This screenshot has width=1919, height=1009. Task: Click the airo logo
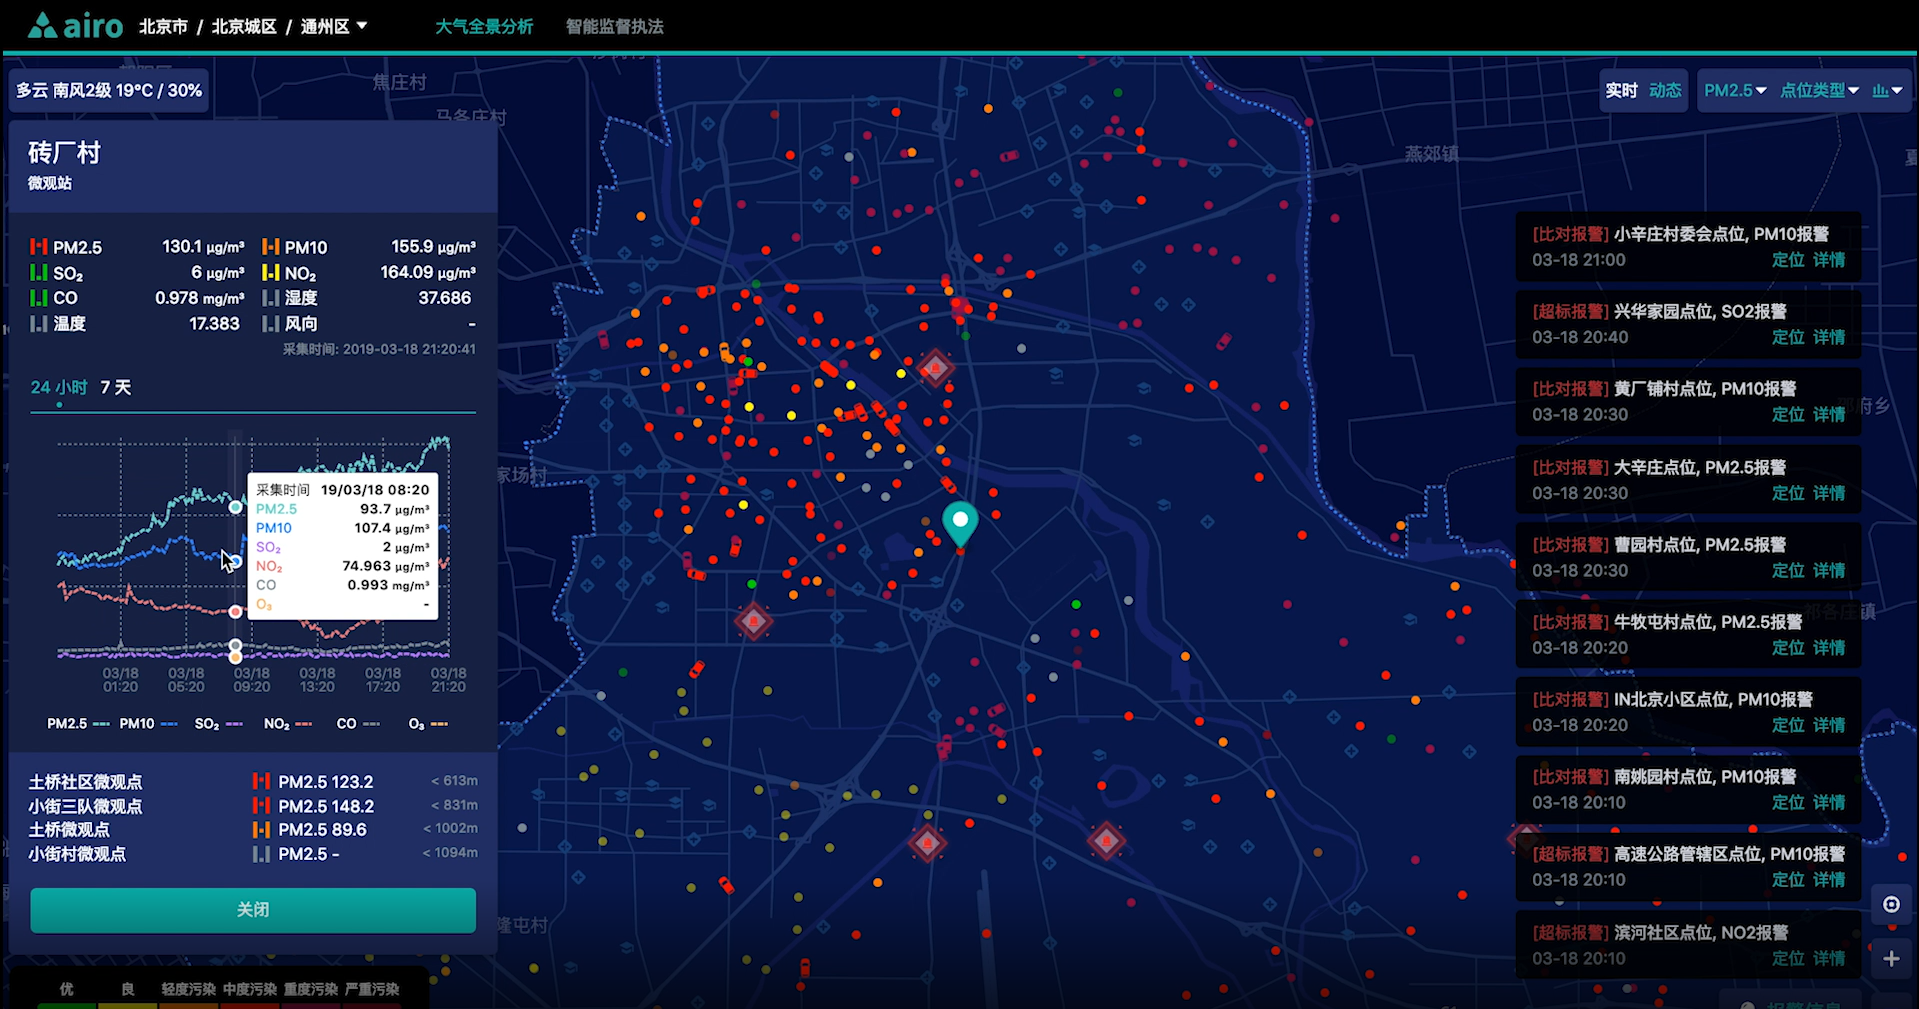tap(75, 26)
